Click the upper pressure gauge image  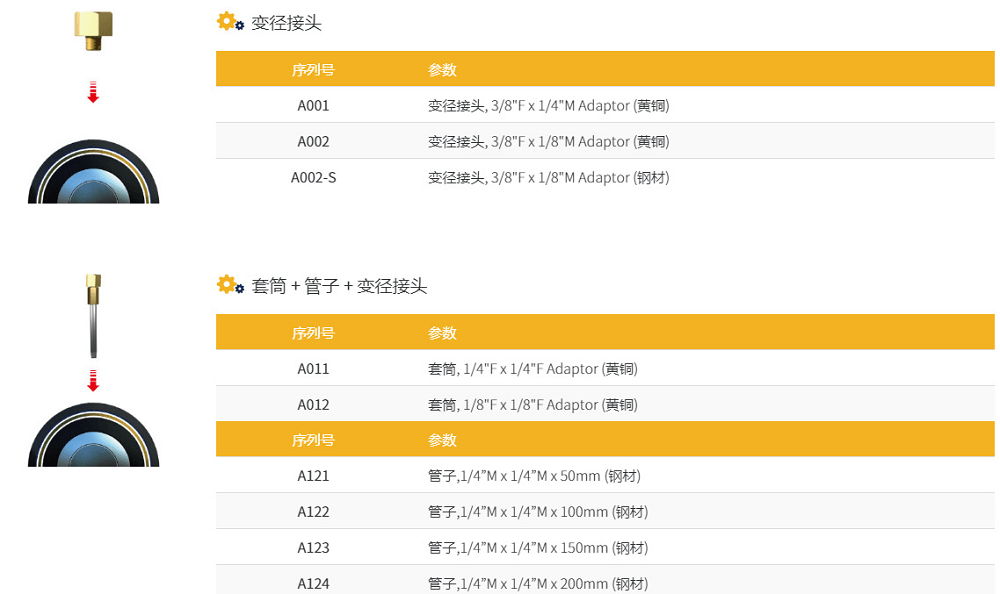[93, 172]
